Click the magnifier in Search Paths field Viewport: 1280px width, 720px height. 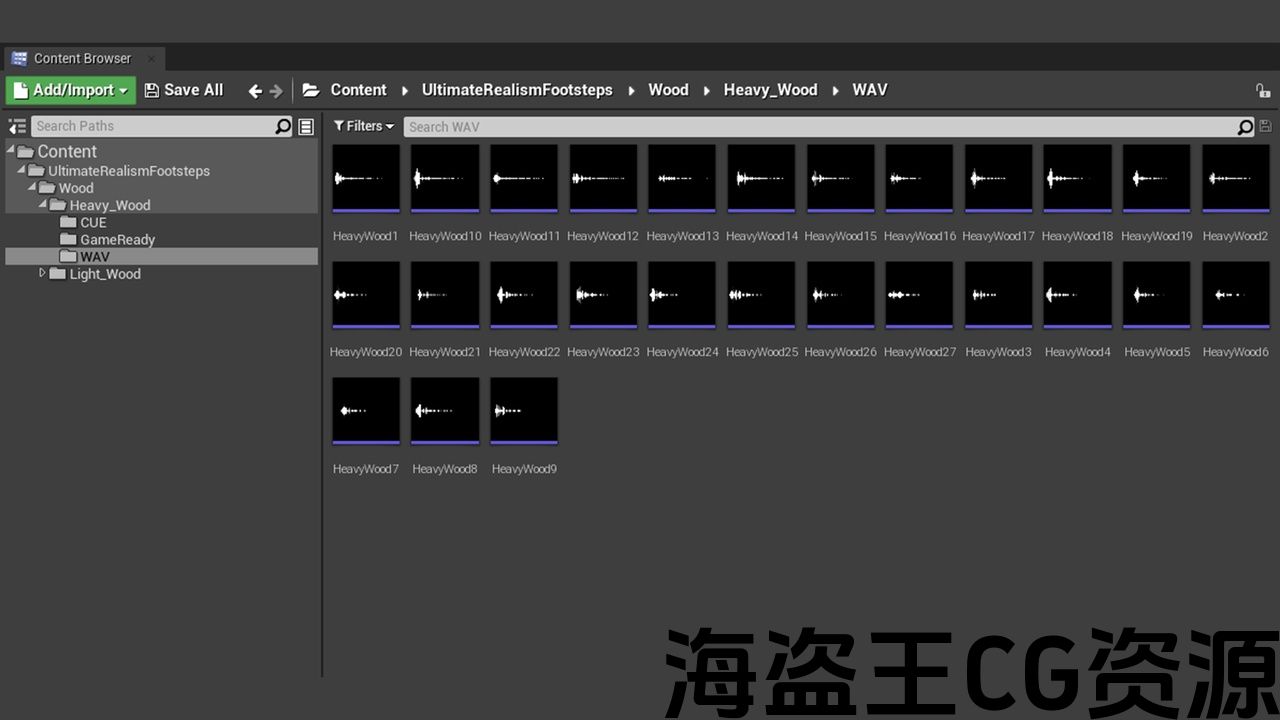[283, 127]
